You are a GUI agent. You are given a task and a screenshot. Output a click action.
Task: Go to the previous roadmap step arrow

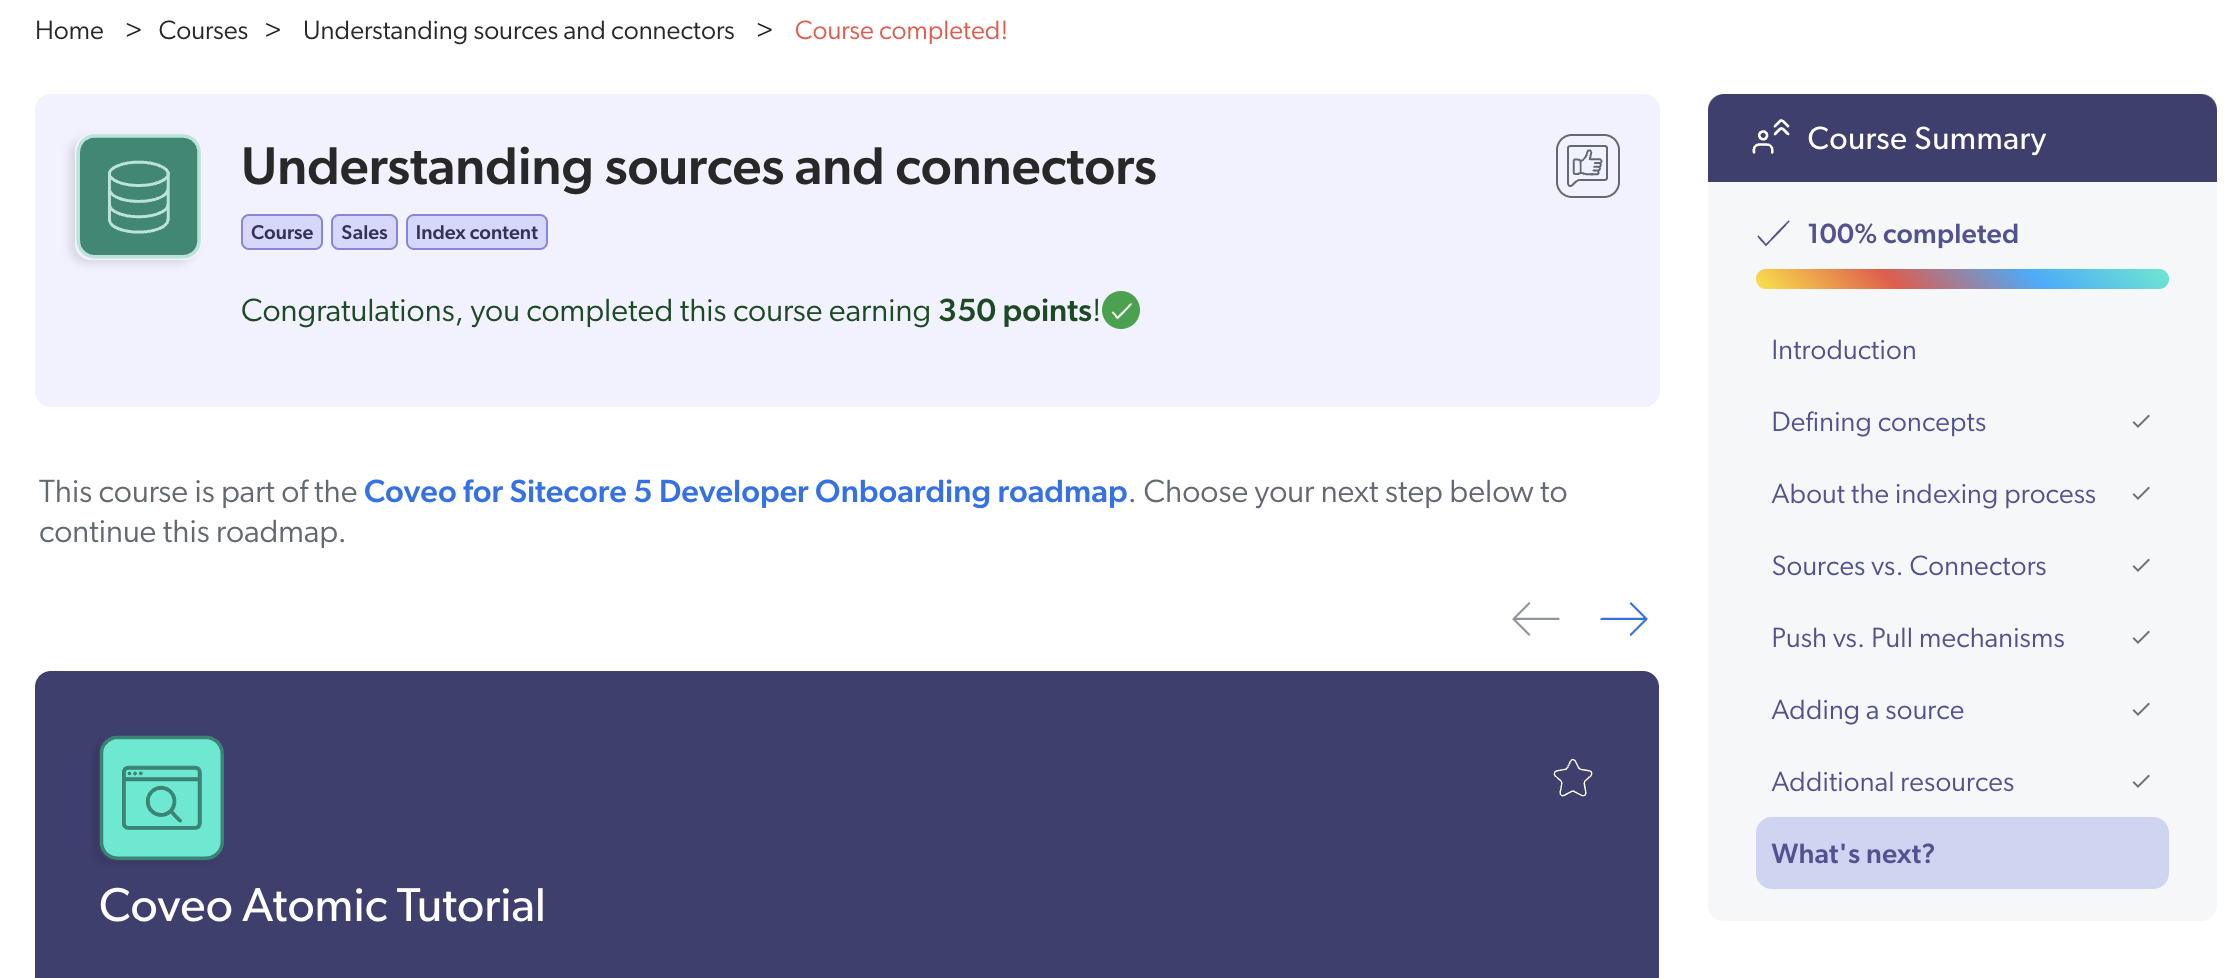pyautogui.click(x=1535, y=619)
